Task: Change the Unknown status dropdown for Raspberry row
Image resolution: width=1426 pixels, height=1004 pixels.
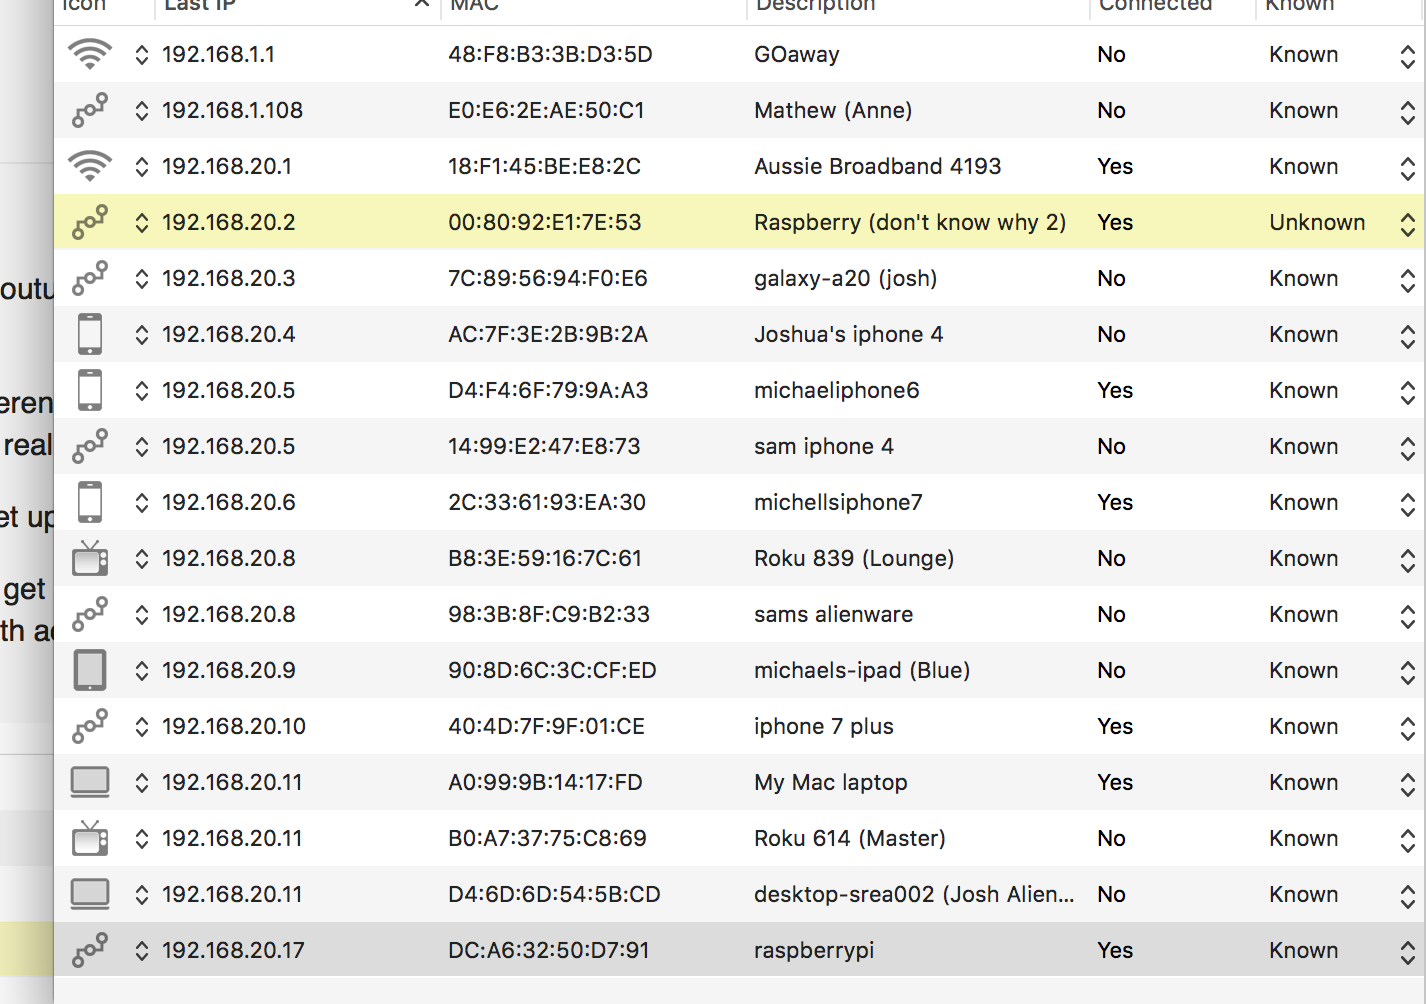Action: (x=1408, y=224)
